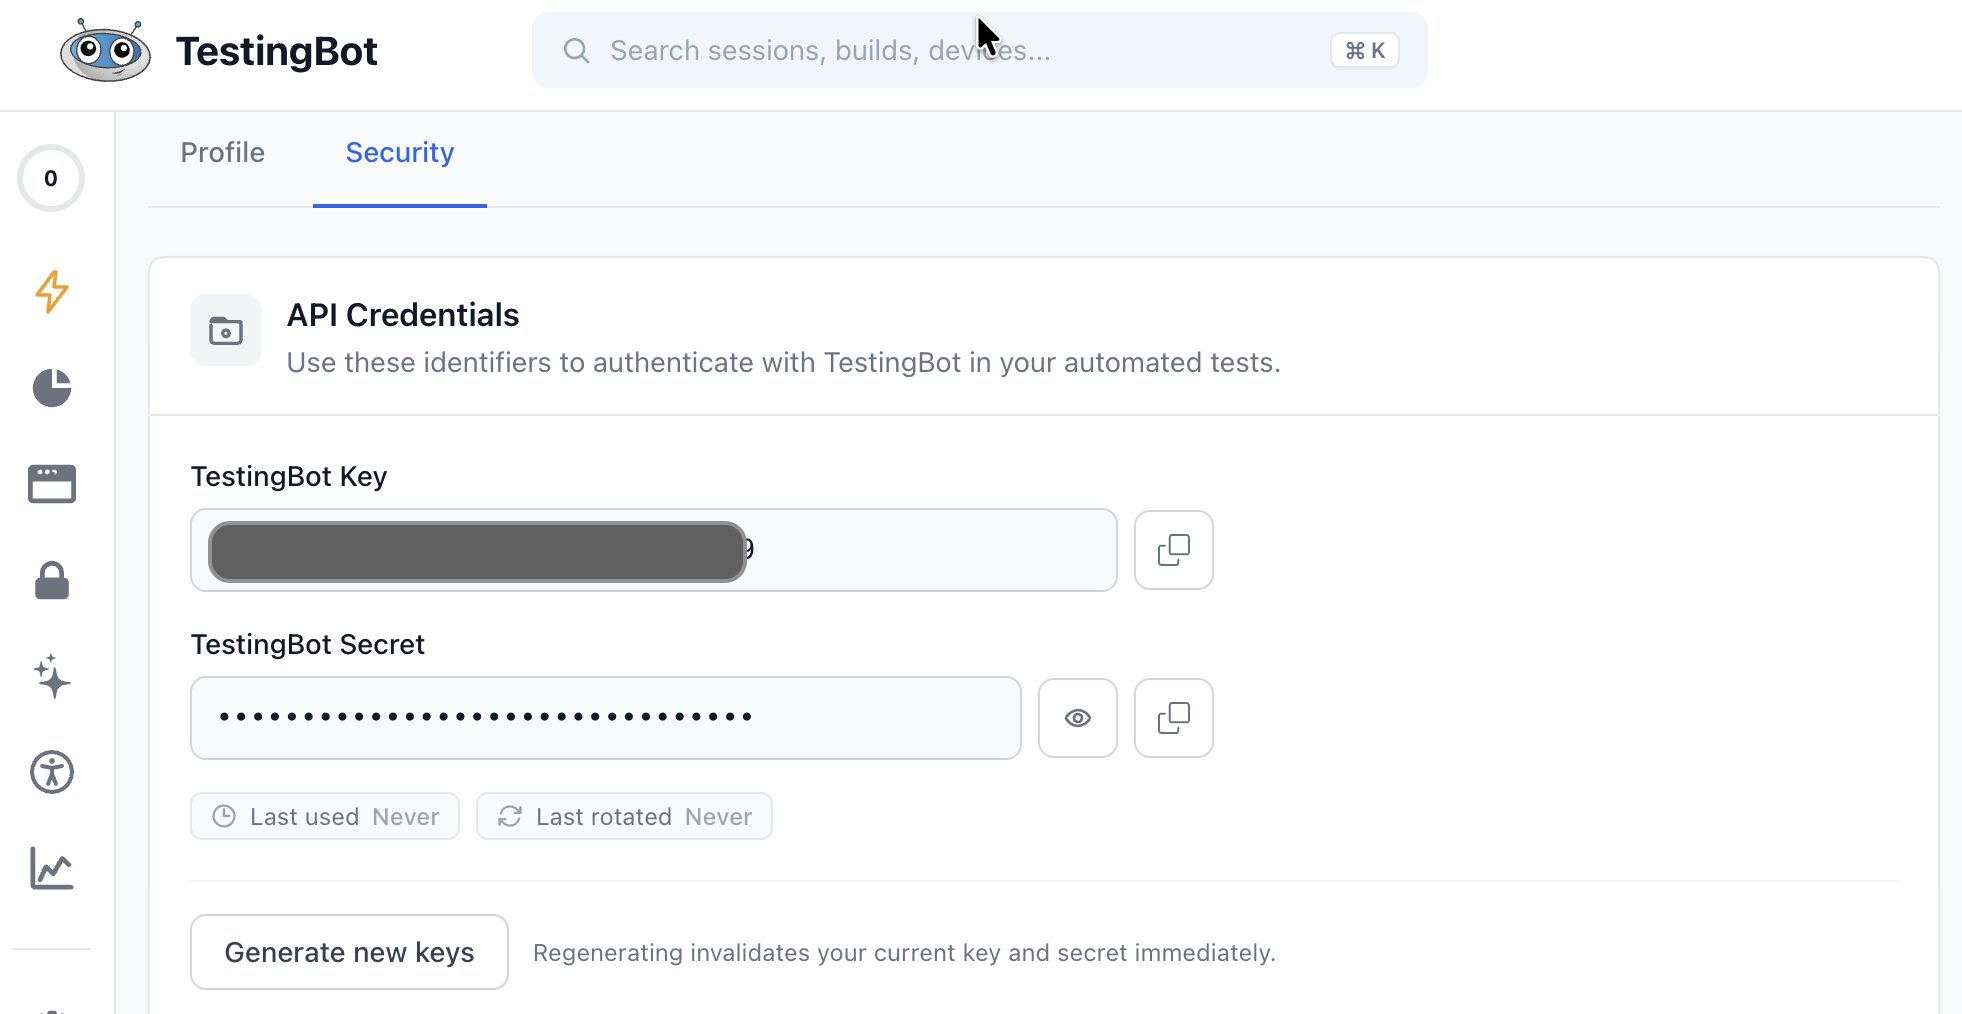Screen dimensions: 1962x1014
Task: Click the search magnifier icon
Action: click(x=576, y=50)
